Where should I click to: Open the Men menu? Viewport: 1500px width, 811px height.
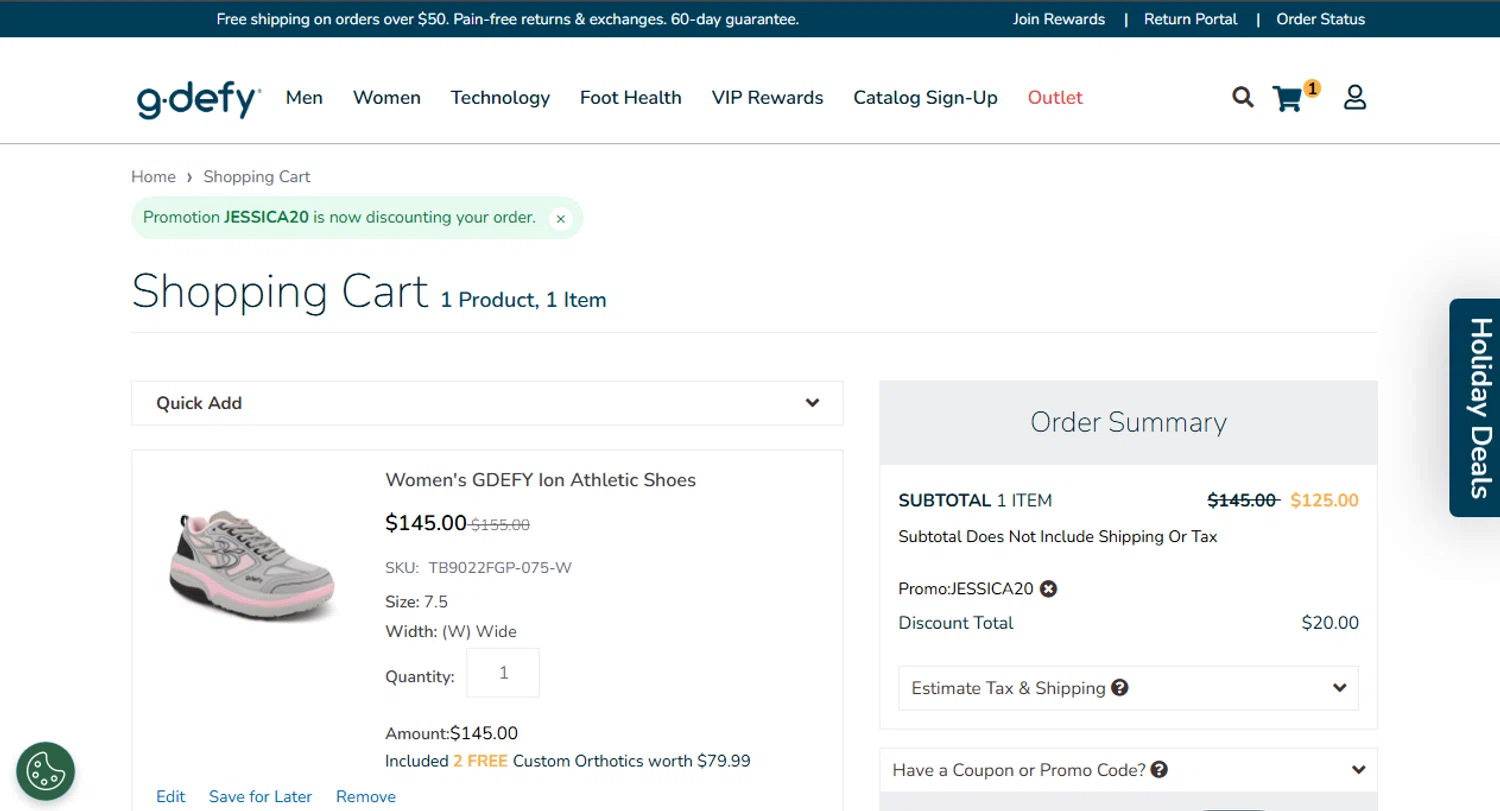(x=304, y=97)
